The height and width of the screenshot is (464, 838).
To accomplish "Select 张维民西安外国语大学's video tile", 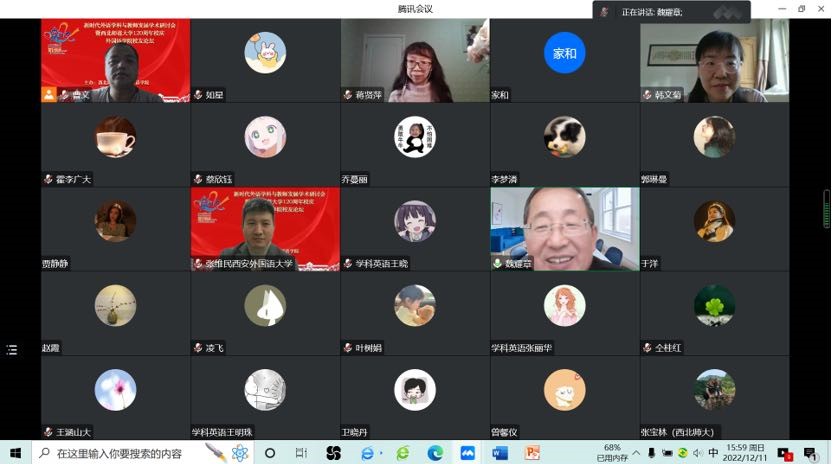I will click(265, 229).
